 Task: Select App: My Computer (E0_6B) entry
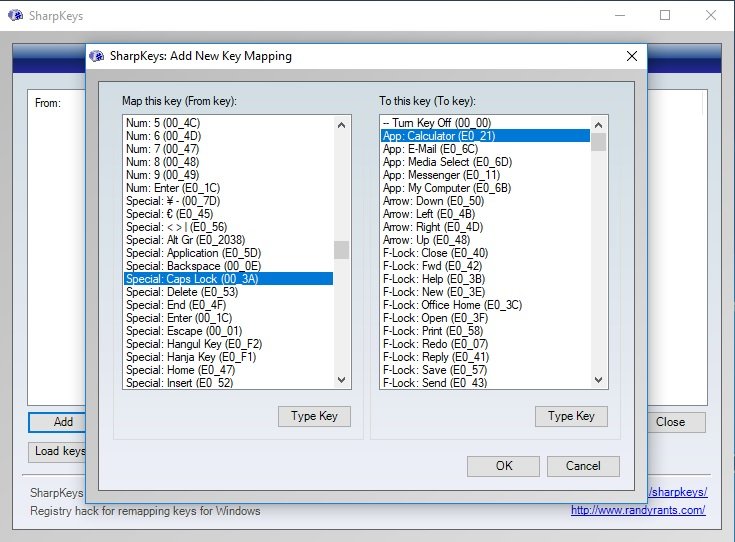point(485,188)
